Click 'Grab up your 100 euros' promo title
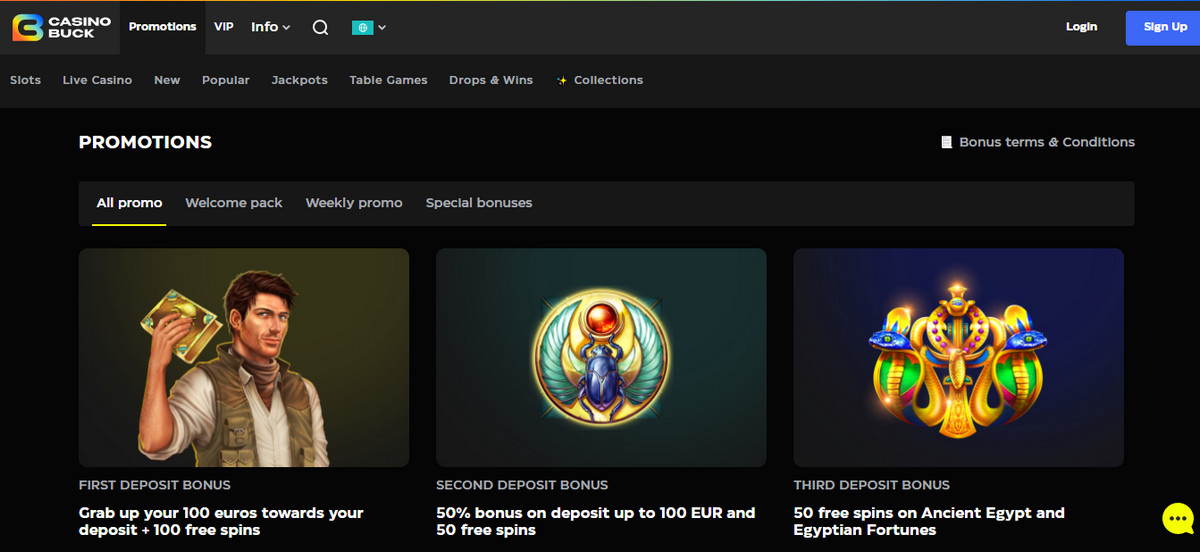 point(221,521)
